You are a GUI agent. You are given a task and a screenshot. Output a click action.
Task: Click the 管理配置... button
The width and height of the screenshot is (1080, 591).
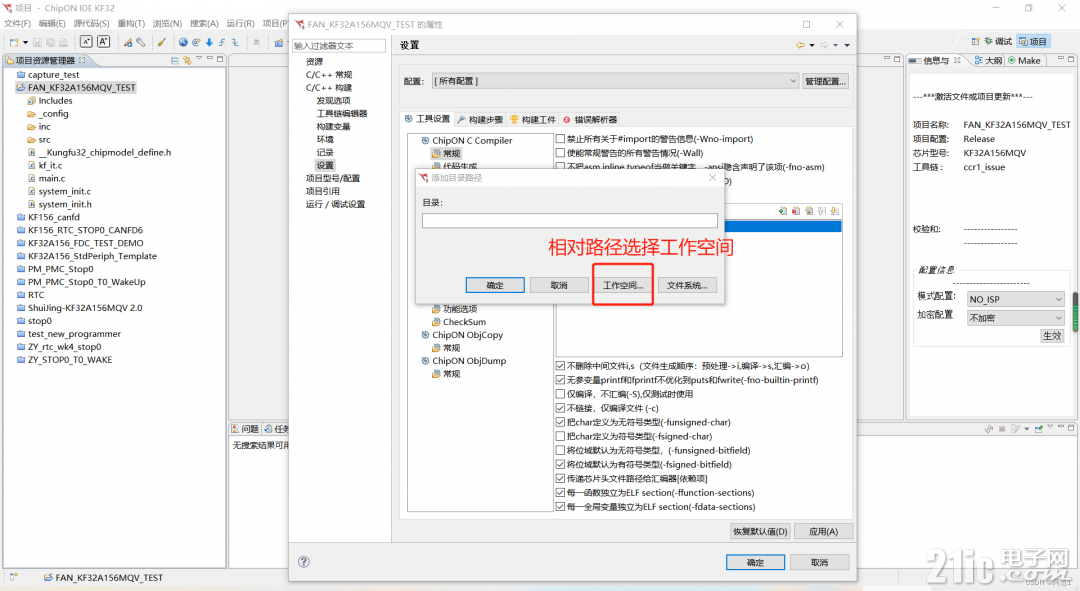825,81
